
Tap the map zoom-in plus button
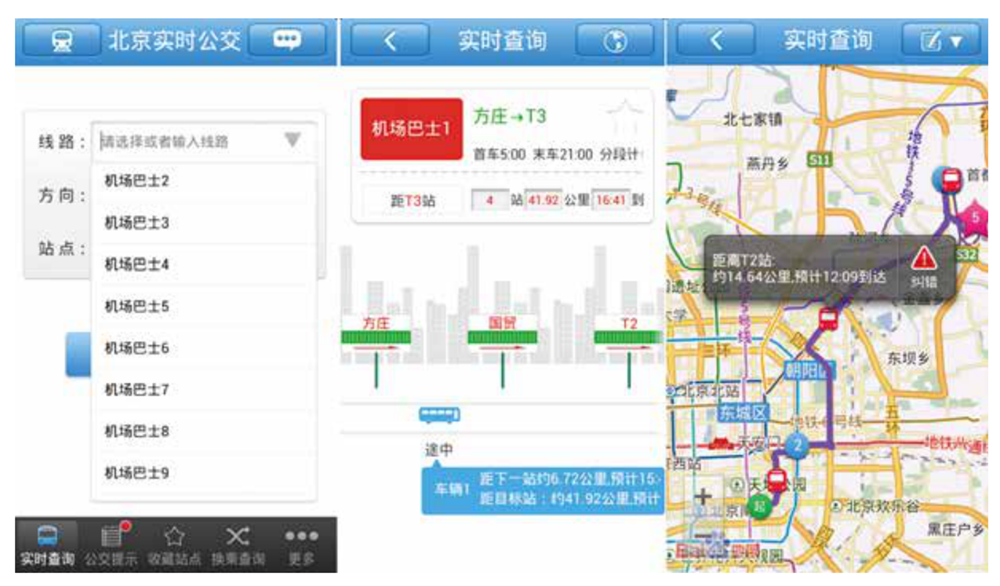[703, 496]
